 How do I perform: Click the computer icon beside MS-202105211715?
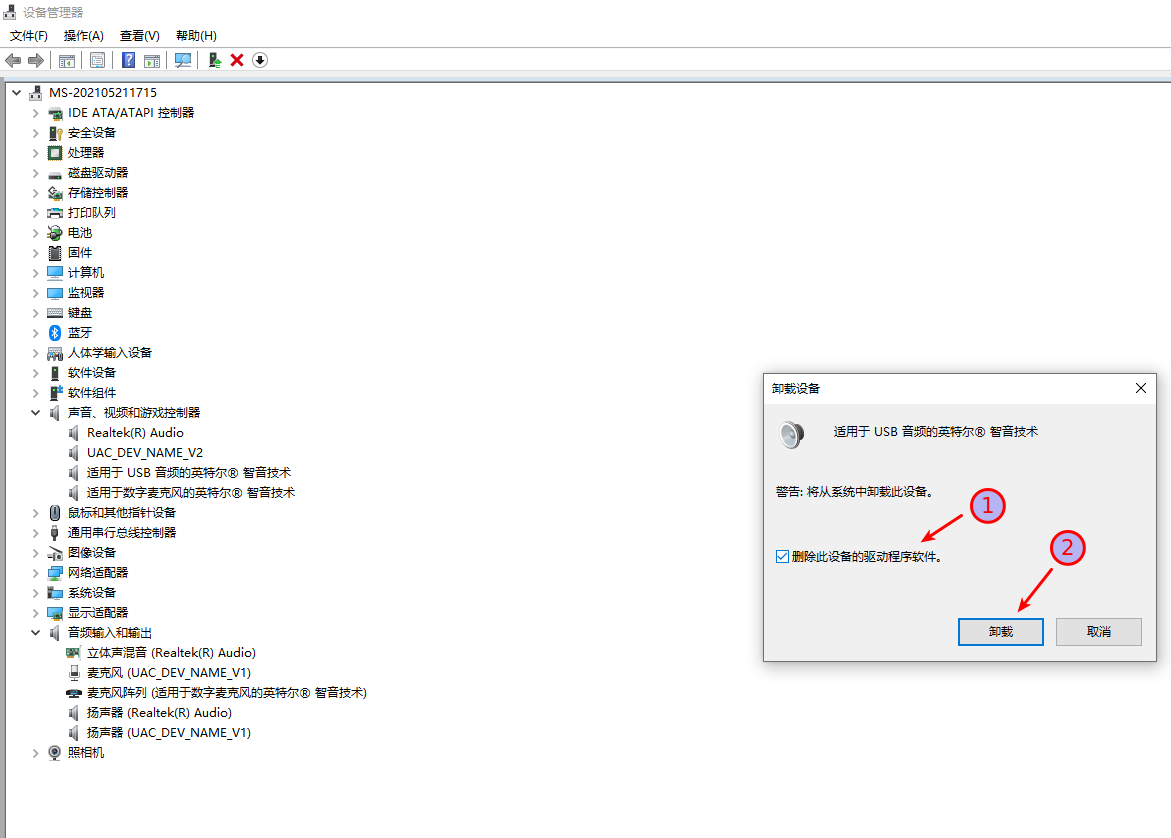[x=35, y=93]
